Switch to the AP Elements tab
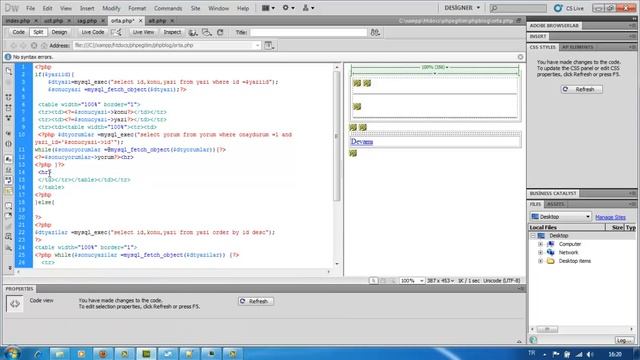 click(577, 47)
